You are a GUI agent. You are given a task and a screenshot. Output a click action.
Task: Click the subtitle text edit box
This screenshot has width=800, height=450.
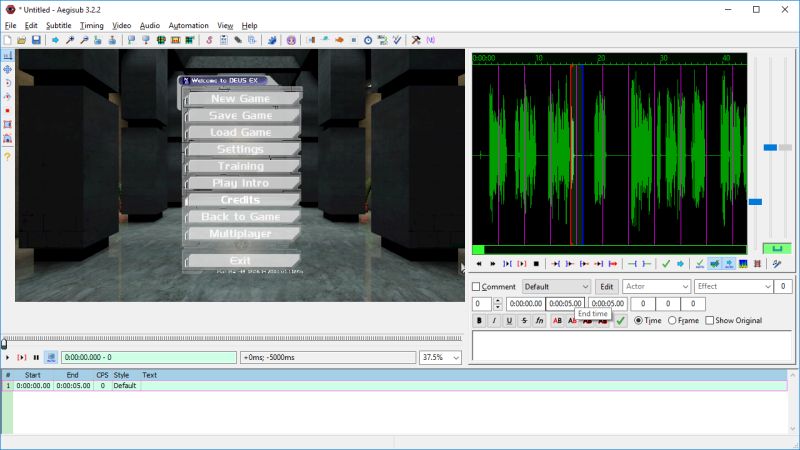(x=632, y=345)
